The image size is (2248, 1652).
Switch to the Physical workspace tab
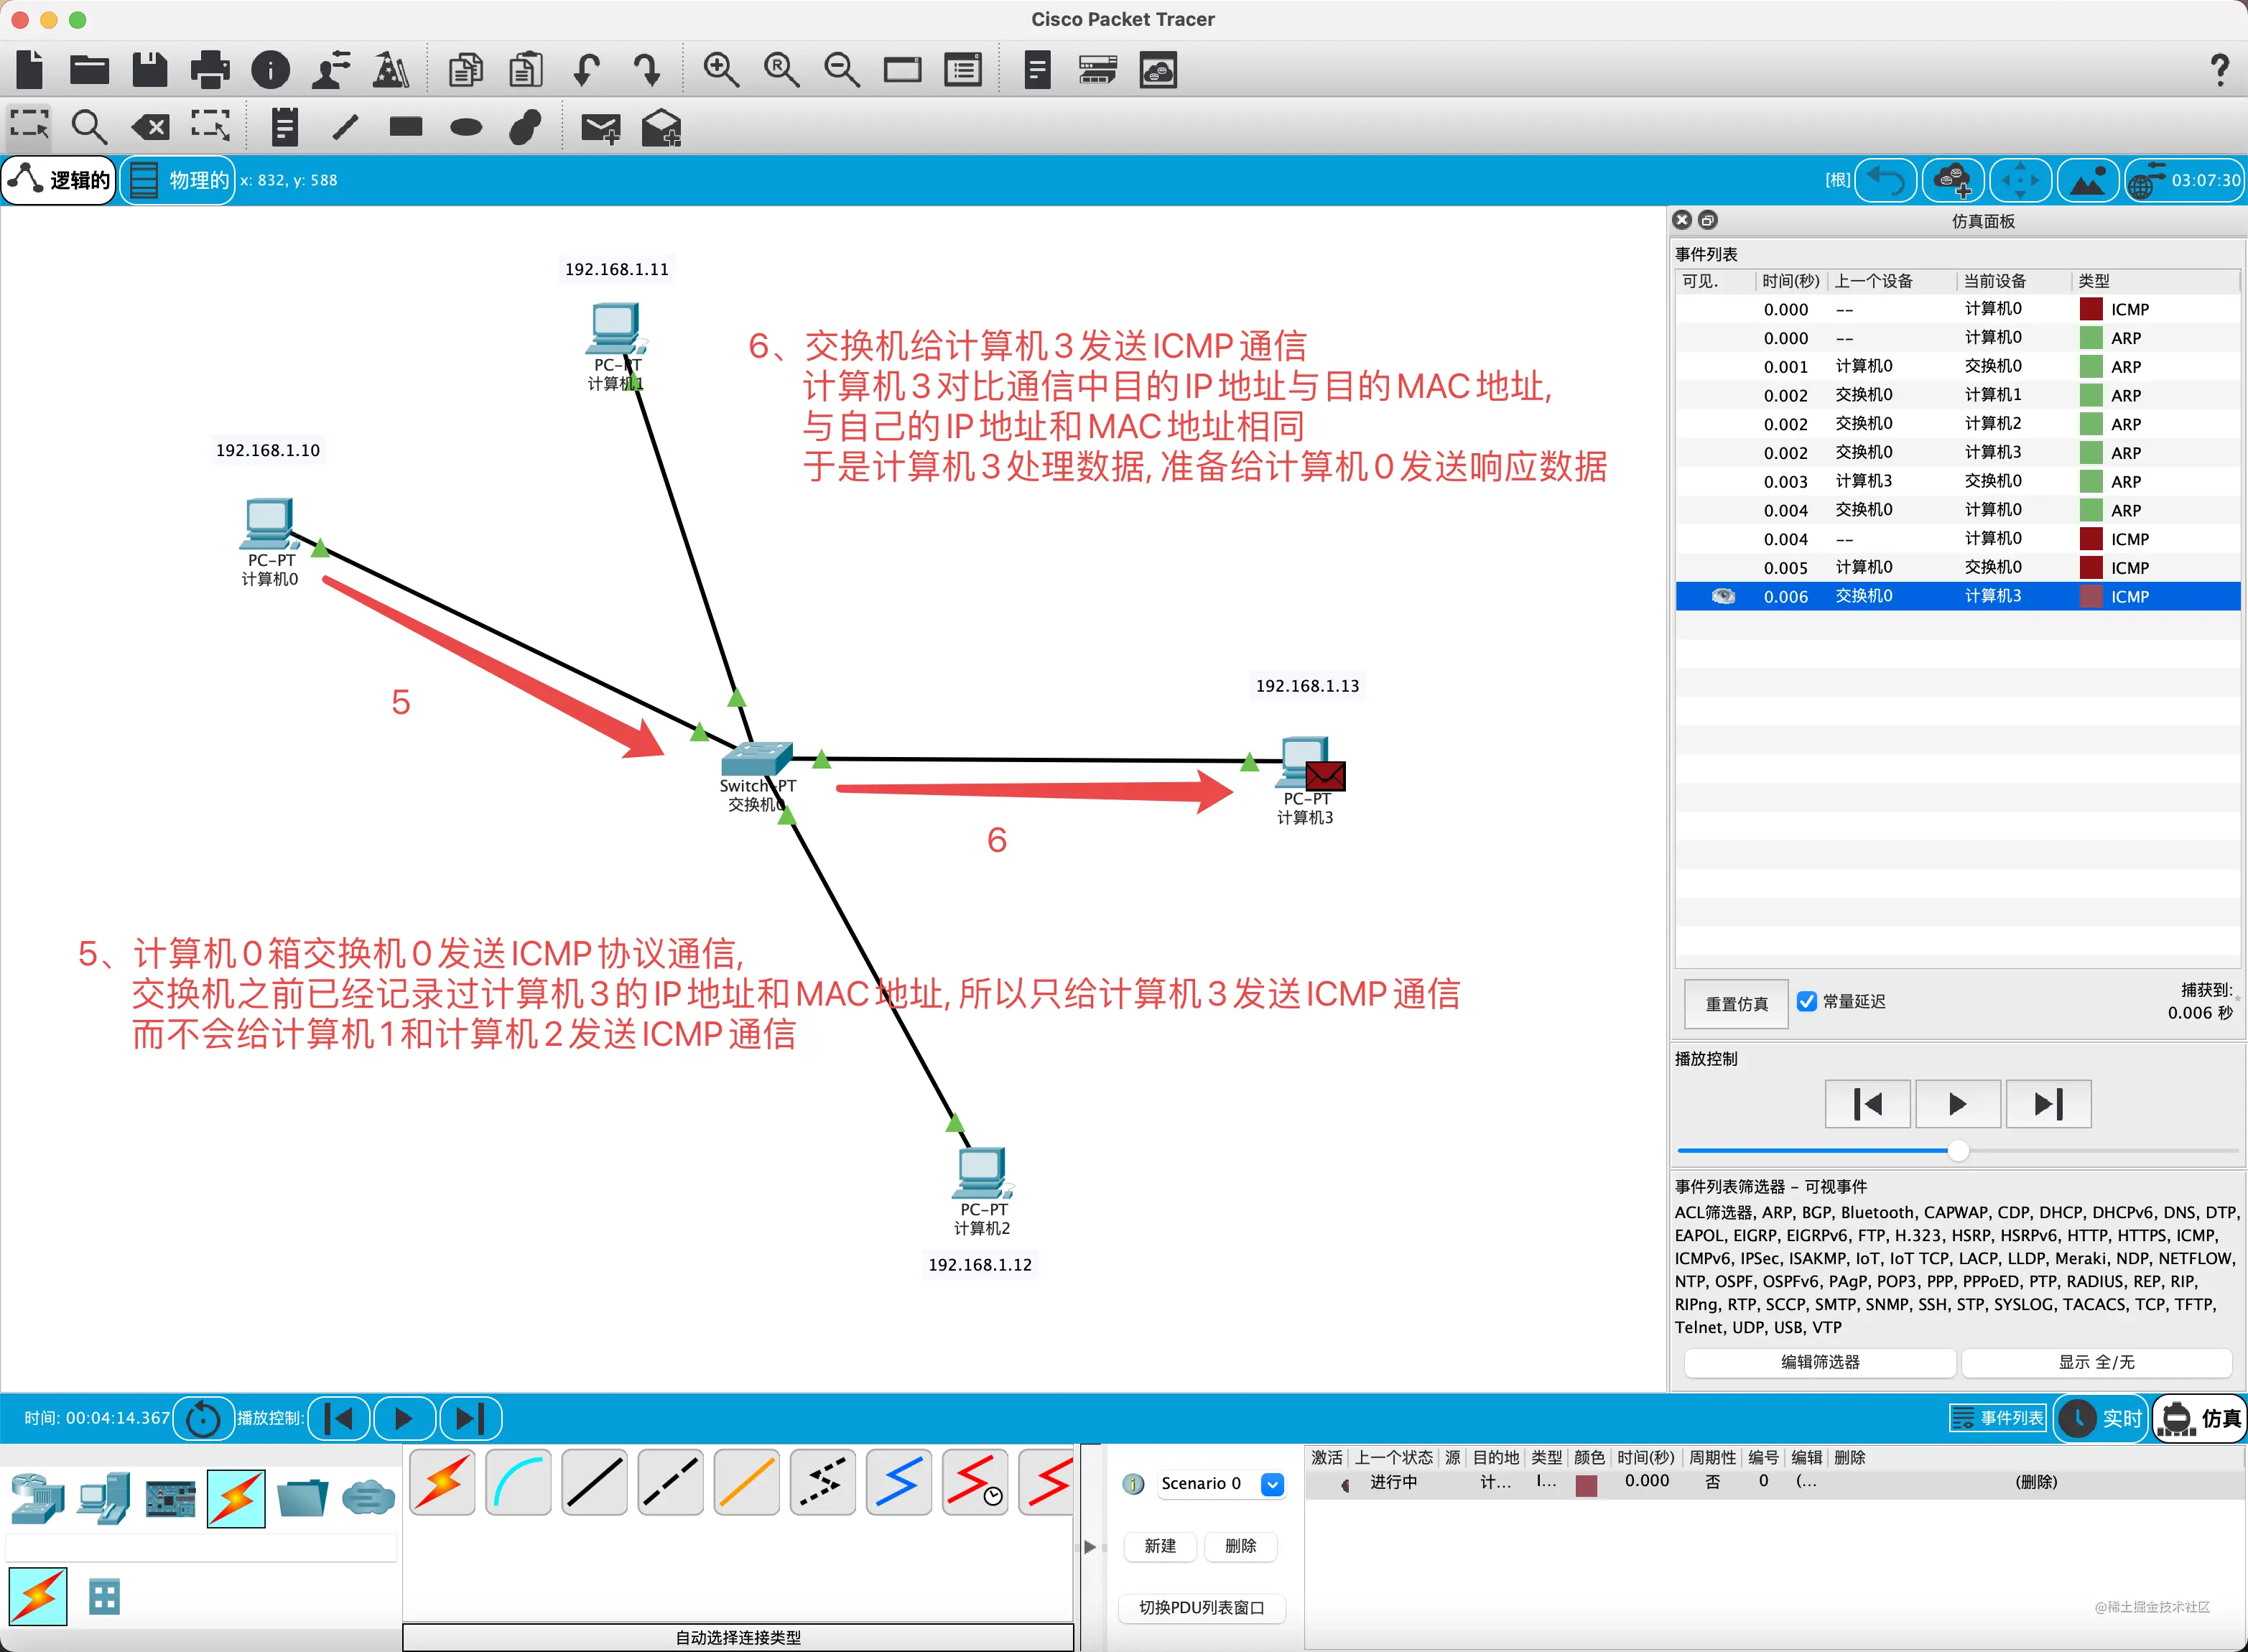[x=178, y=180]
